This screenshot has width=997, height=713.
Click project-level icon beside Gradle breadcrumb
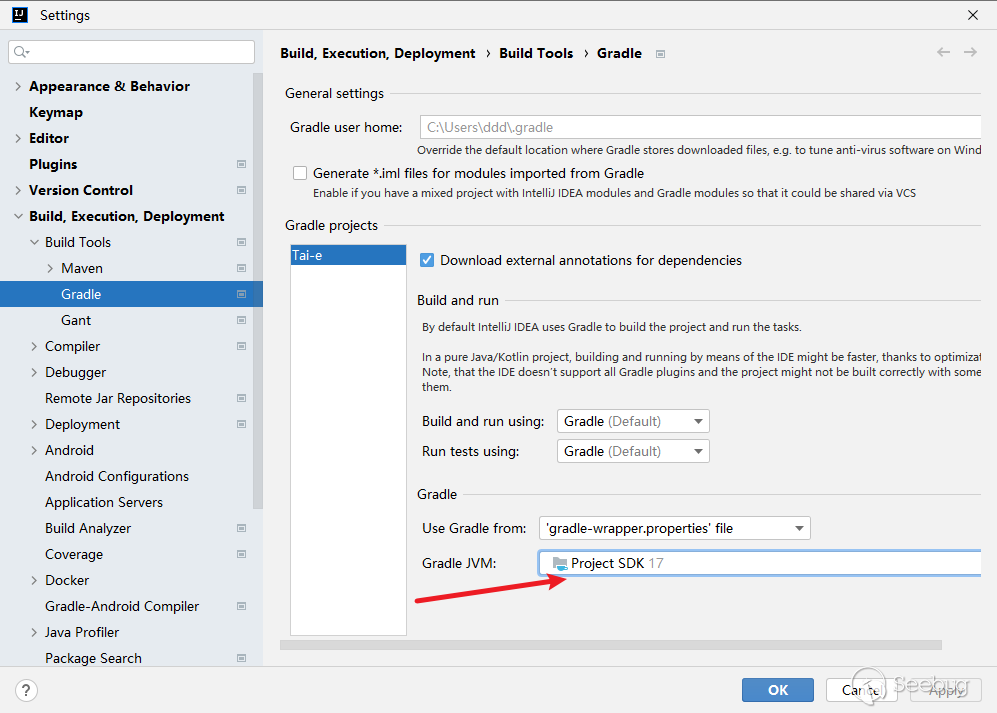point(660,54)
